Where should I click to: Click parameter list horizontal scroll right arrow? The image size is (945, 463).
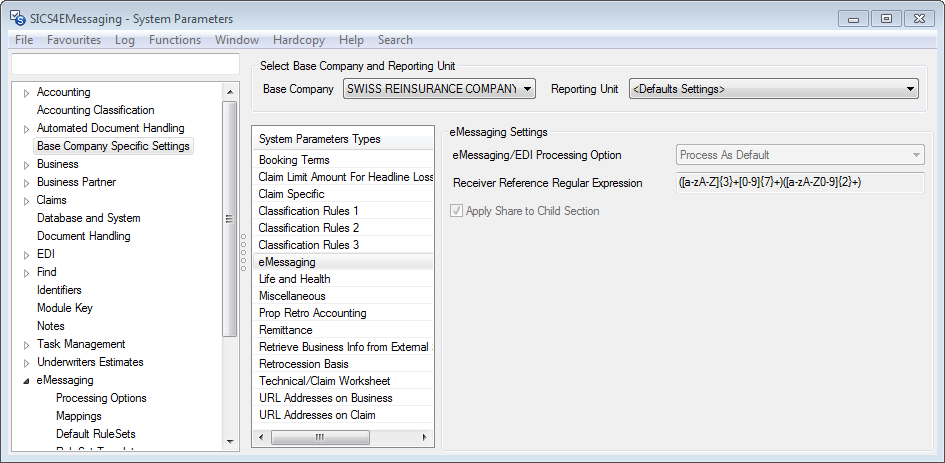425,437
